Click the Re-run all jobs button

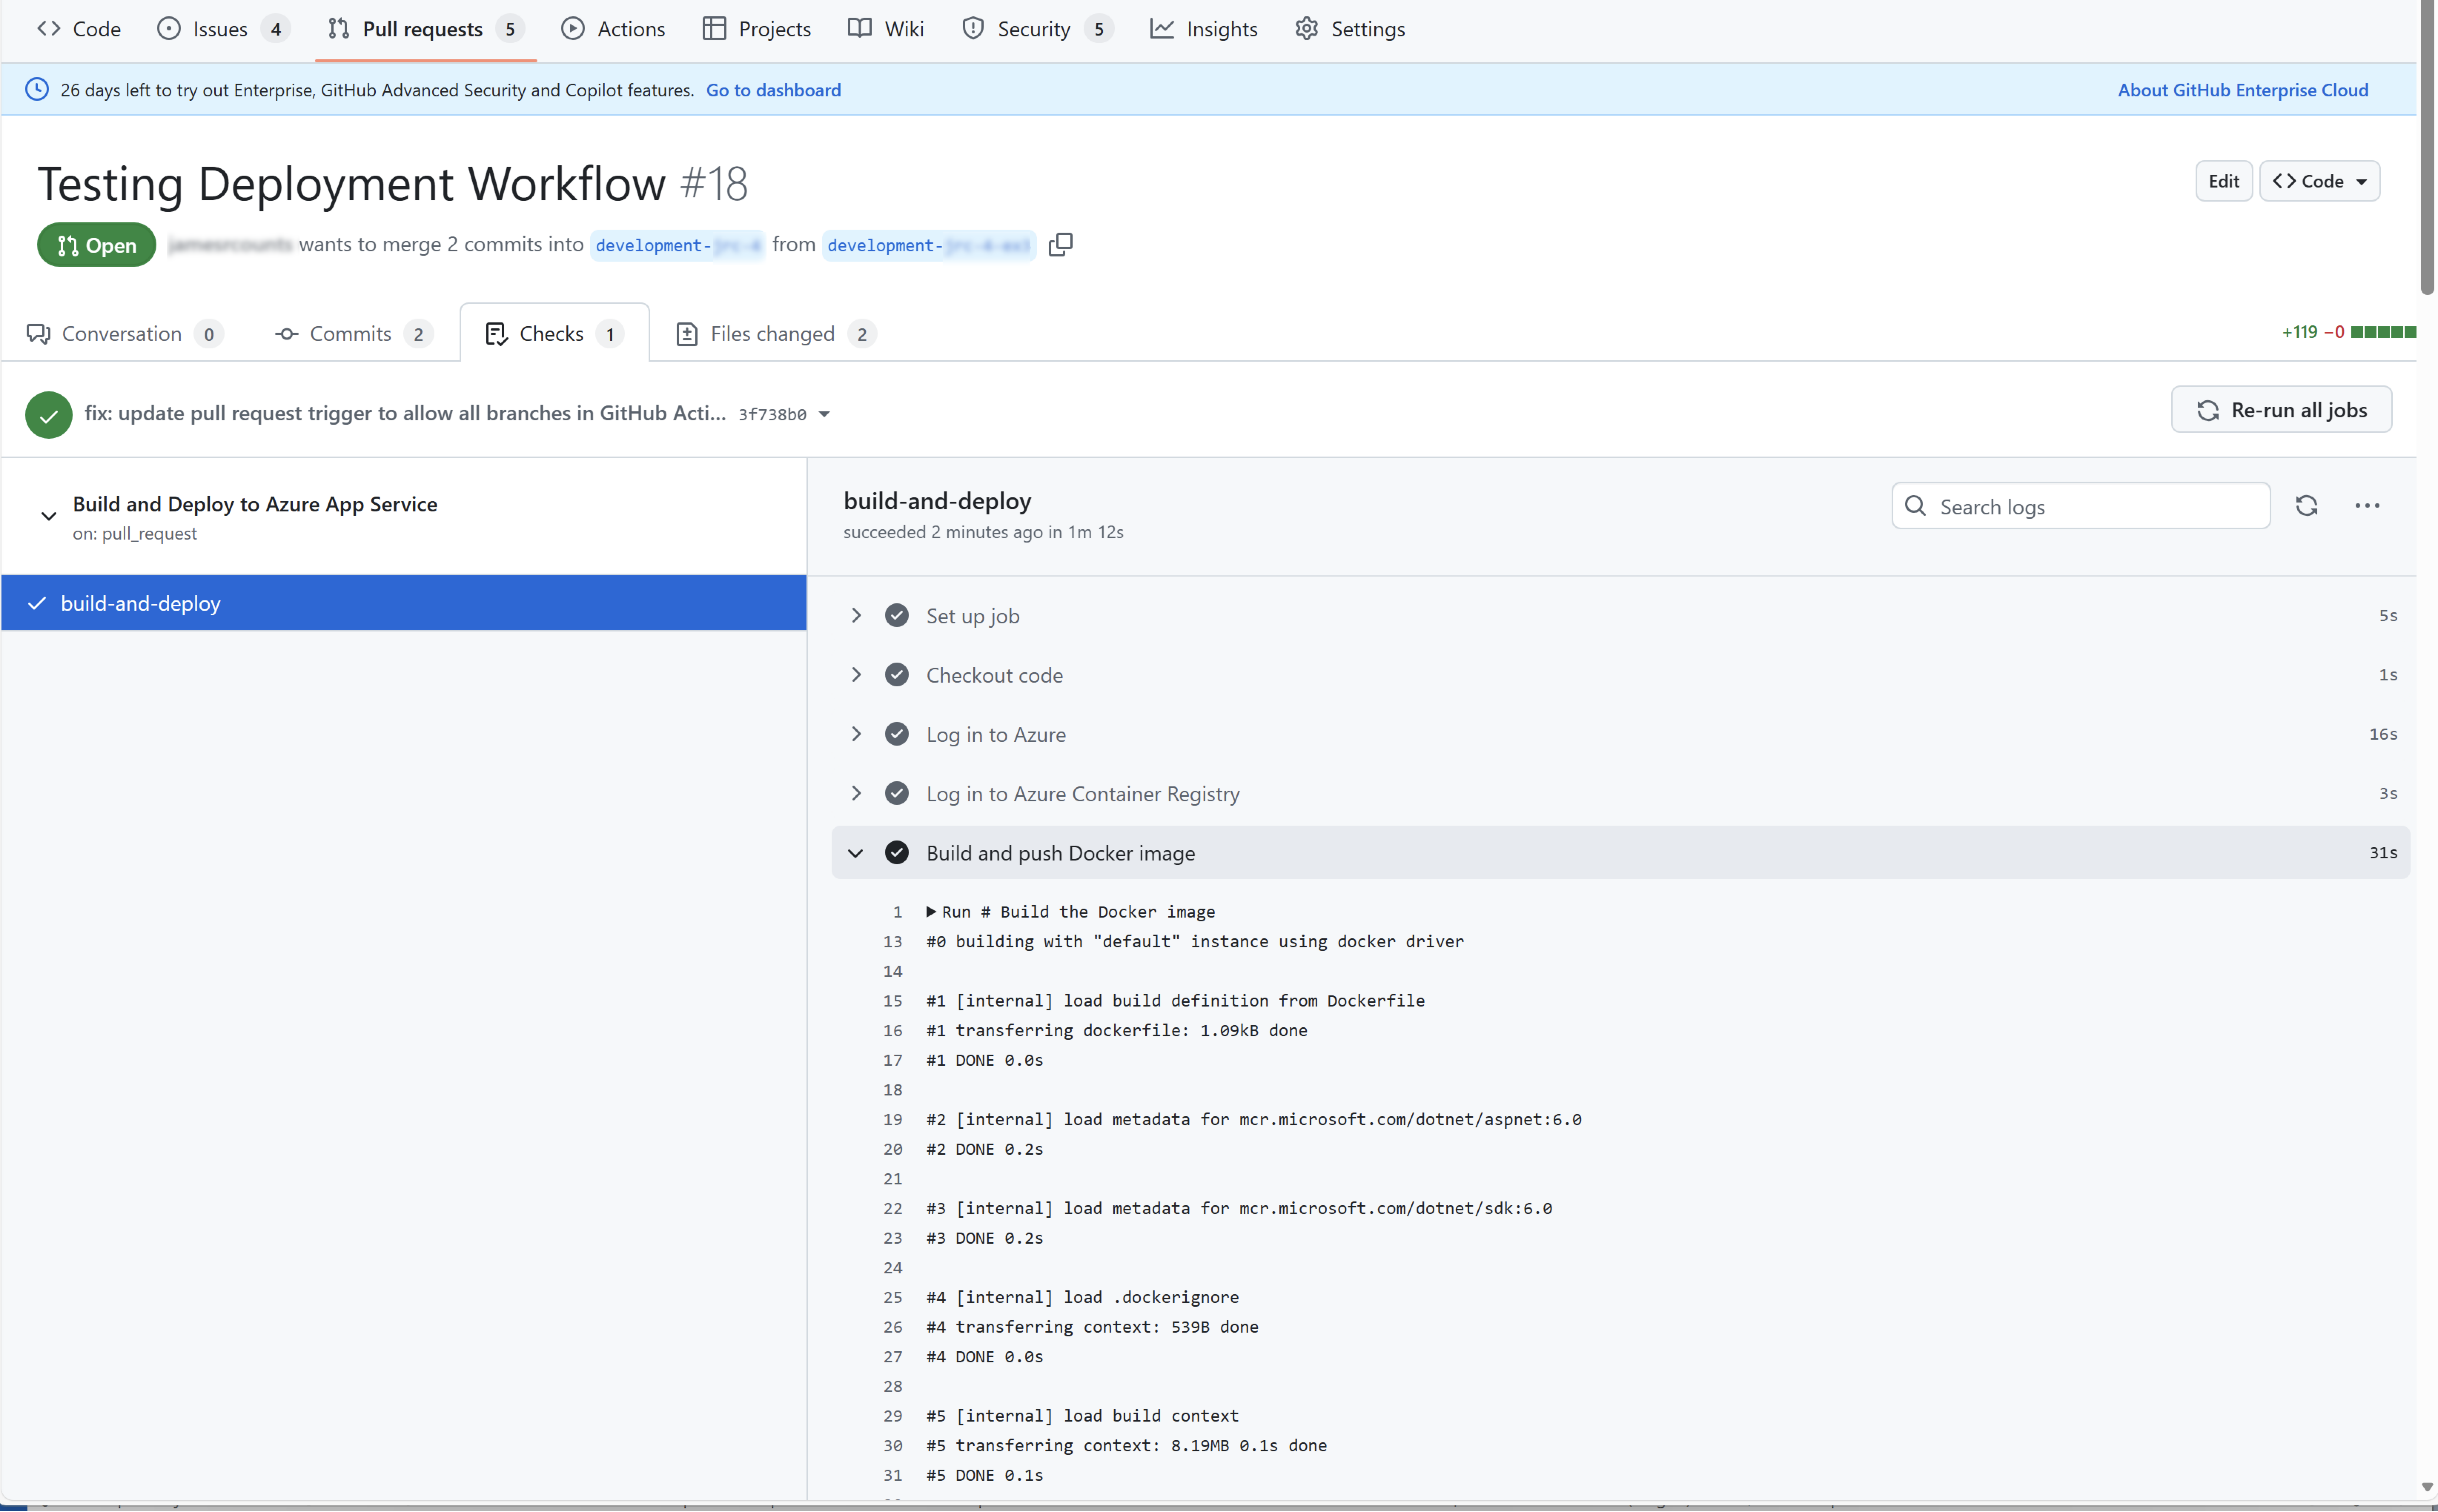click(2280, 409)
